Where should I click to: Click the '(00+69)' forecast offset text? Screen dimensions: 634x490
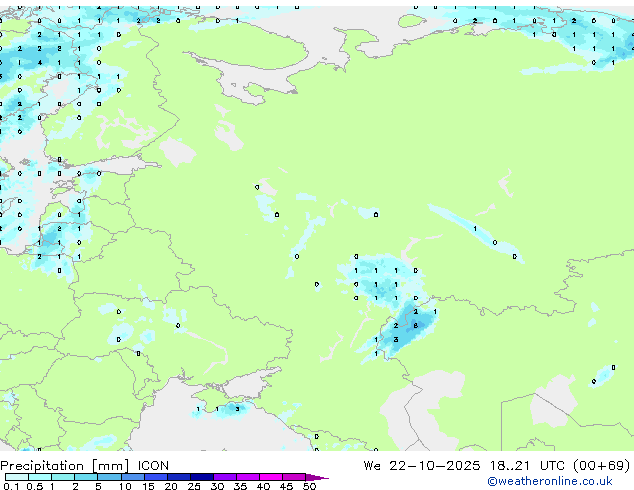coord(602,465)
